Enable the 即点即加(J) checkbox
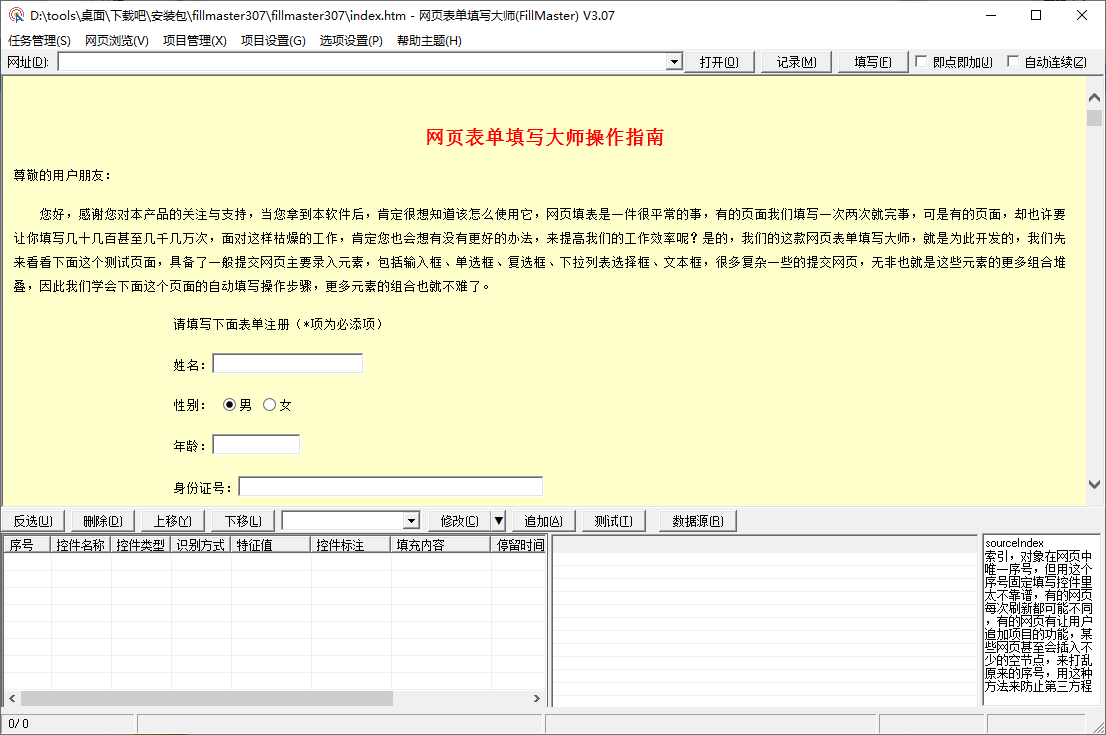Image resolution: width=1106 pixels, height=735 pixels. coord(921,61)
